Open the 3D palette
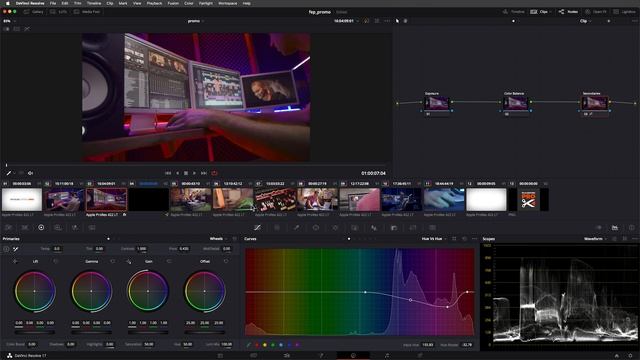 click(x=432, y=227)
